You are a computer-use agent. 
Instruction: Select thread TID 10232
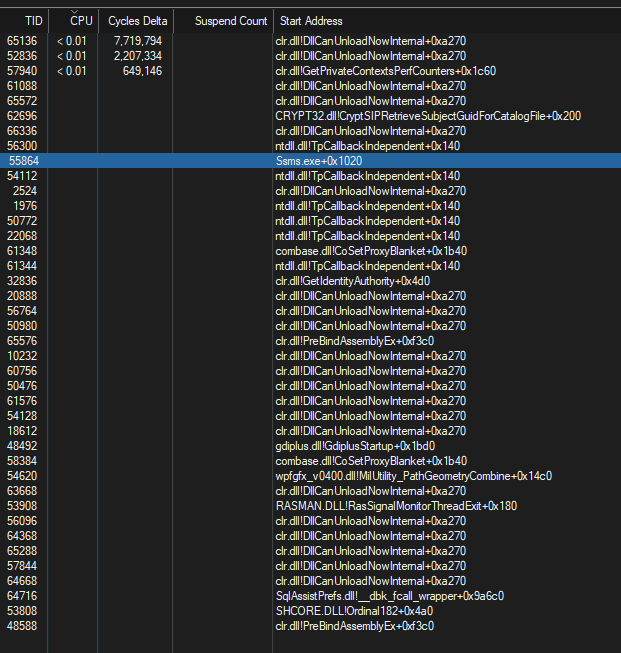click(x=310, y=356)
